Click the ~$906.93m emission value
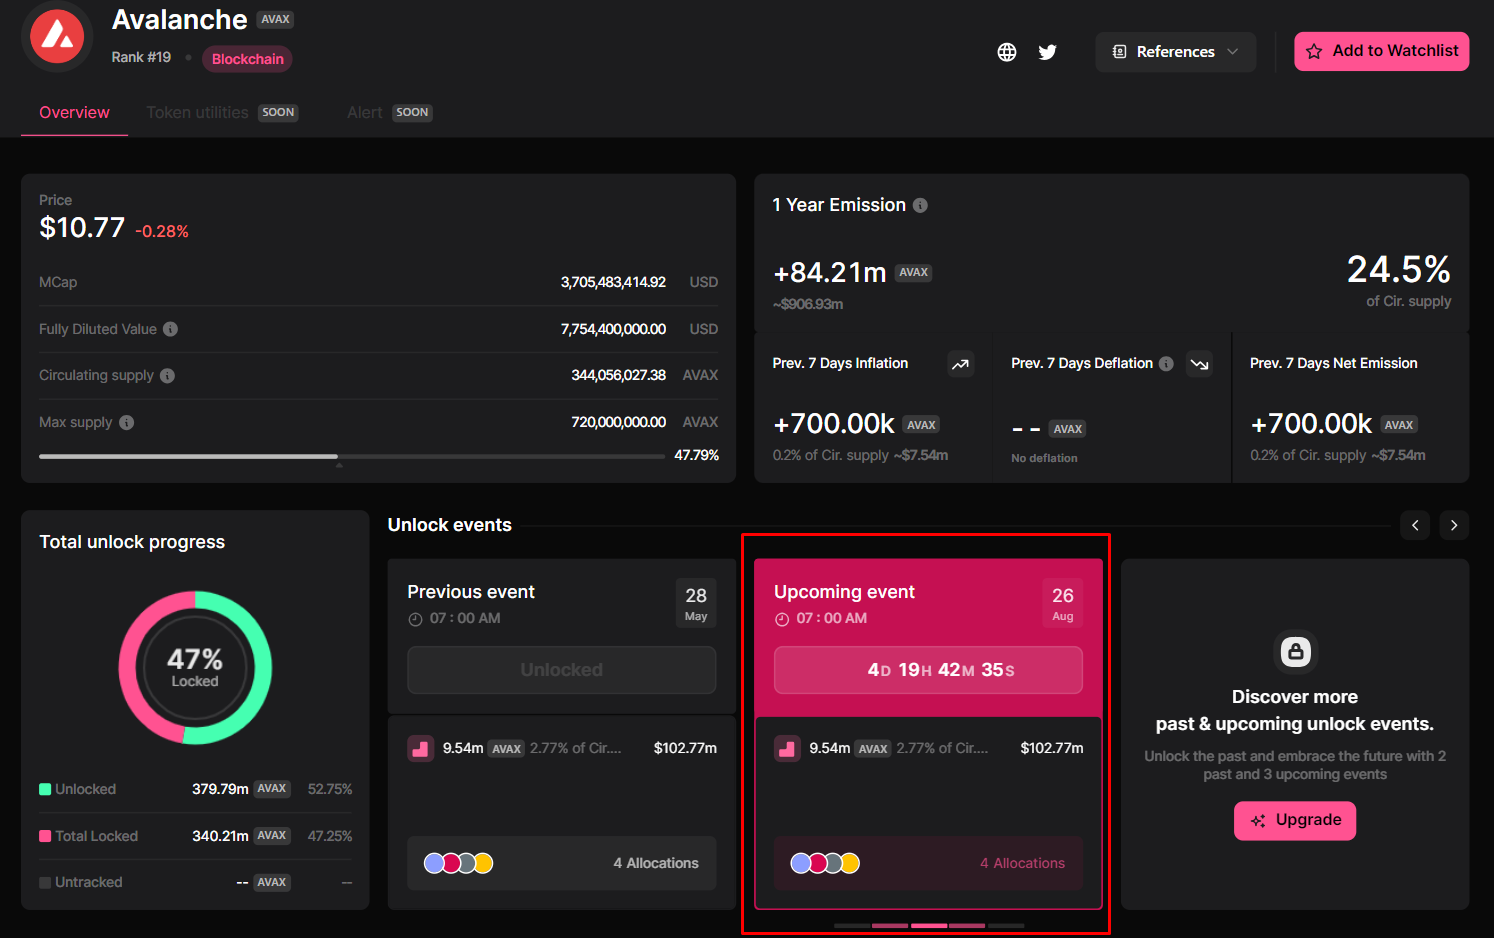 [808, 304]
